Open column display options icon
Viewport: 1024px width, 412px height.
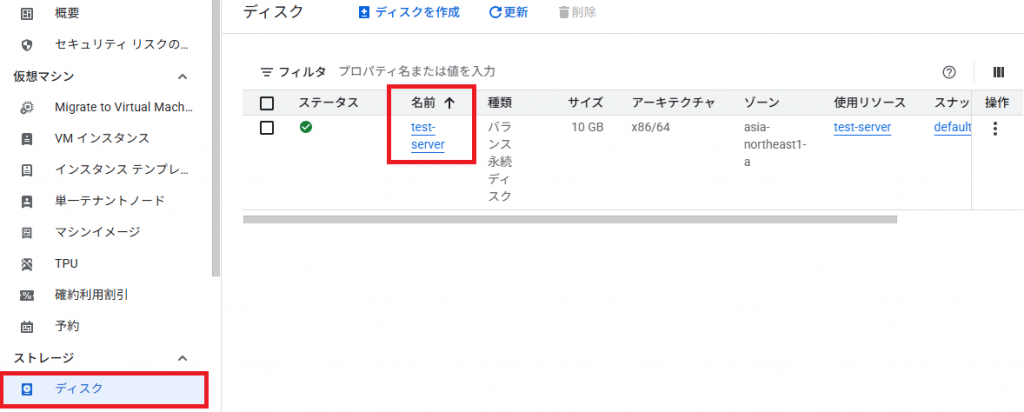pos(999,72)
